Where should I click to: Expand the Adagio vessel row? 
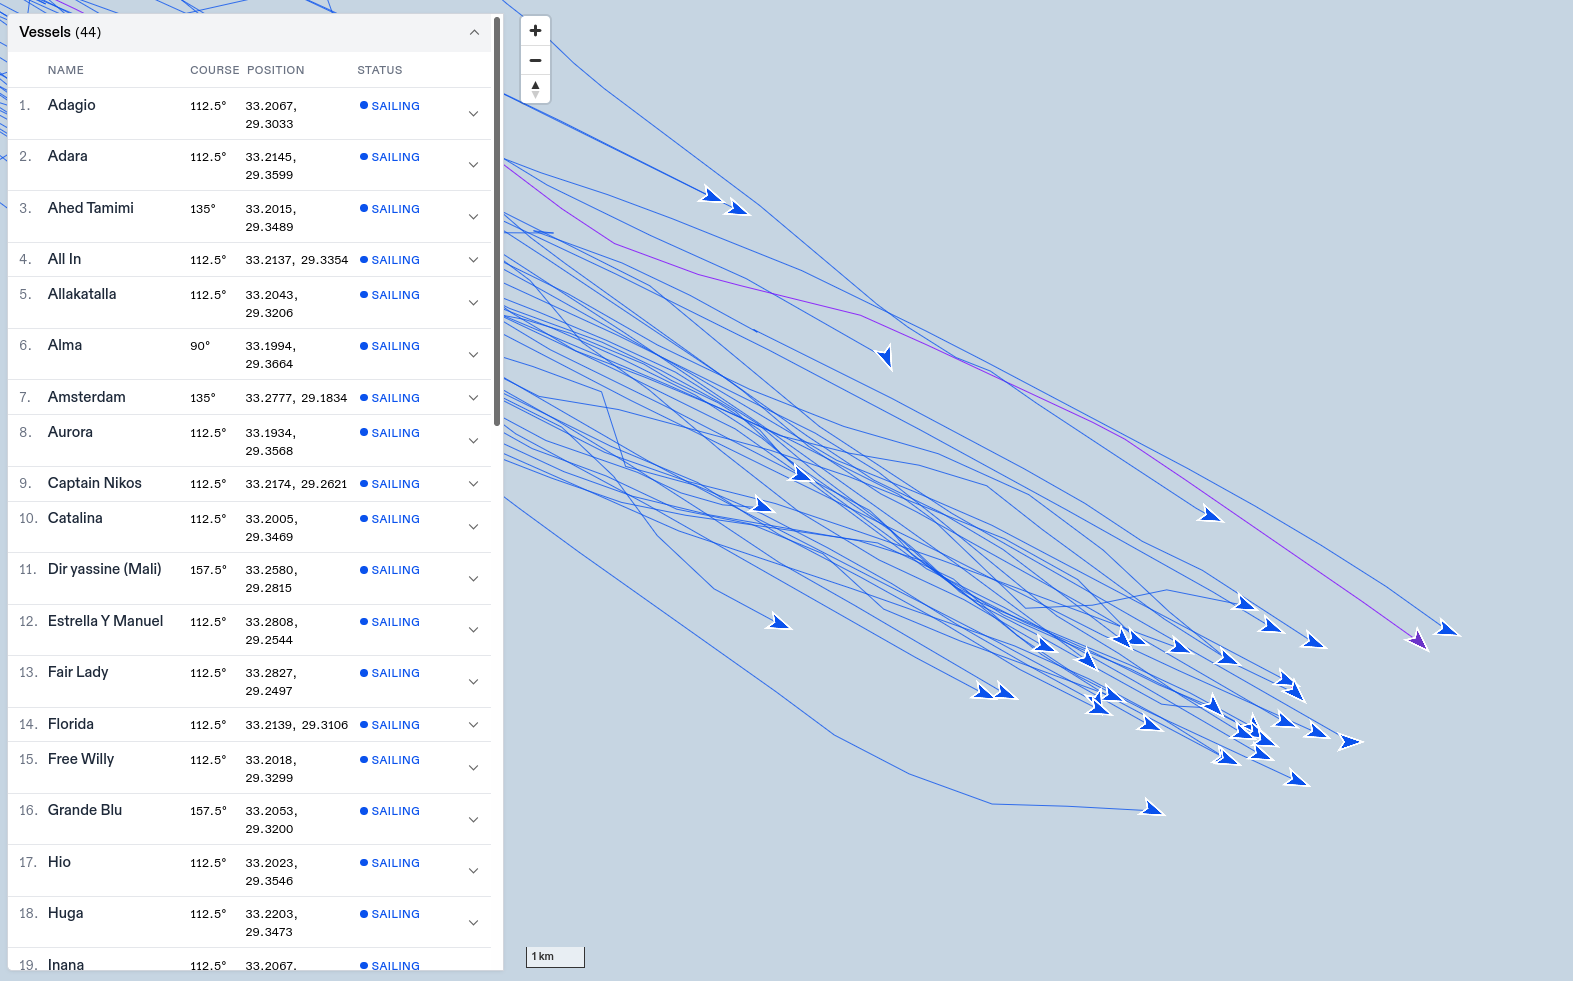[x=473, y=114]
